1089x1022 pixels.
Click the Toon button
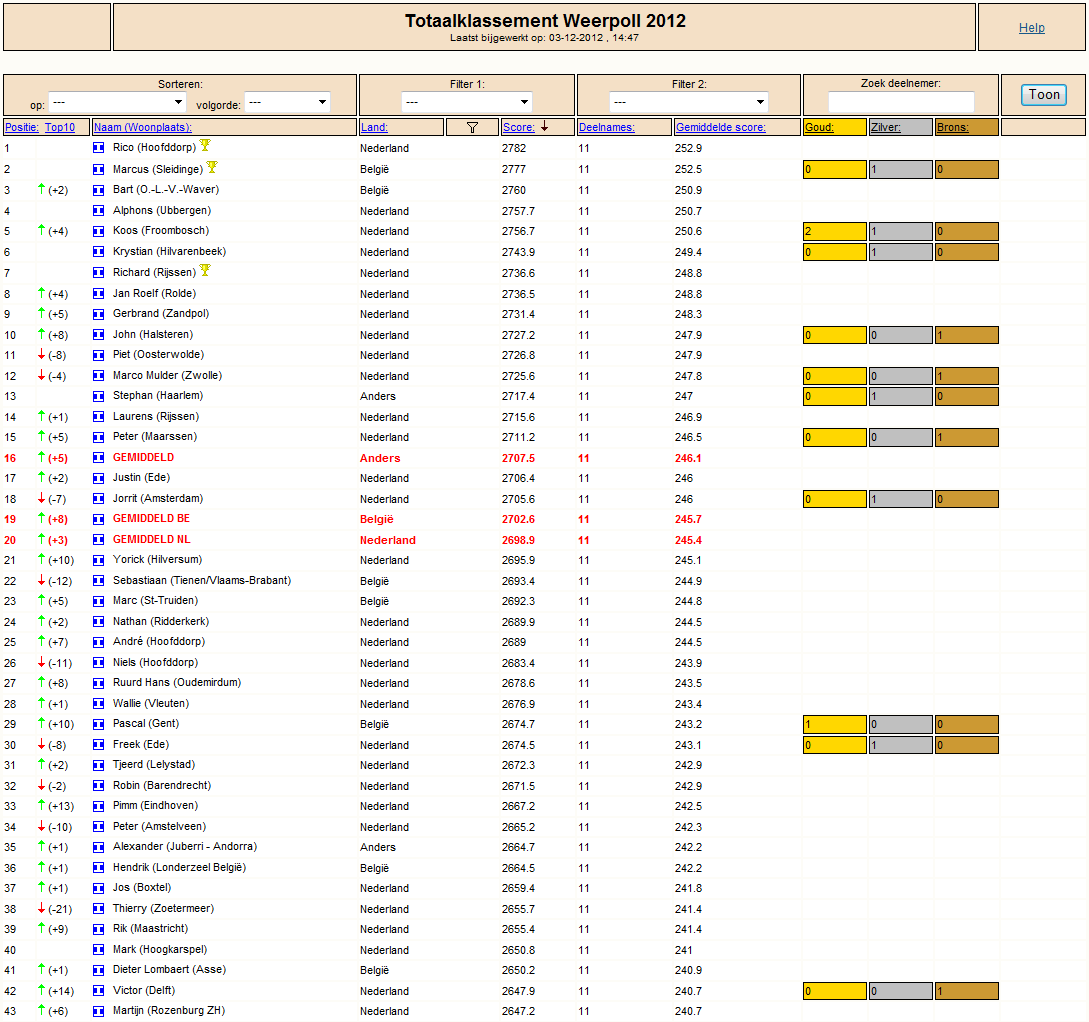(1044, 94)
